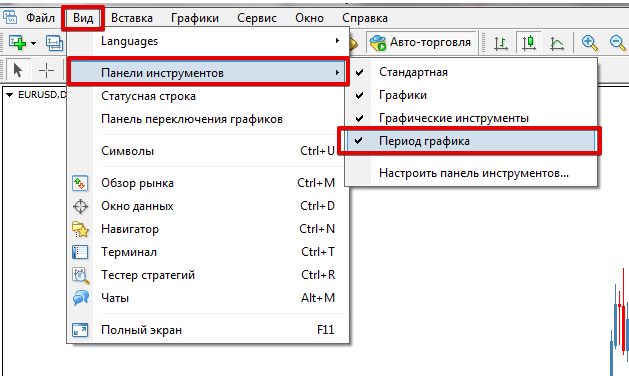Click the Чаты speech bubbles icon
Viewport: 629px width, 376px height.
point(81,298)
